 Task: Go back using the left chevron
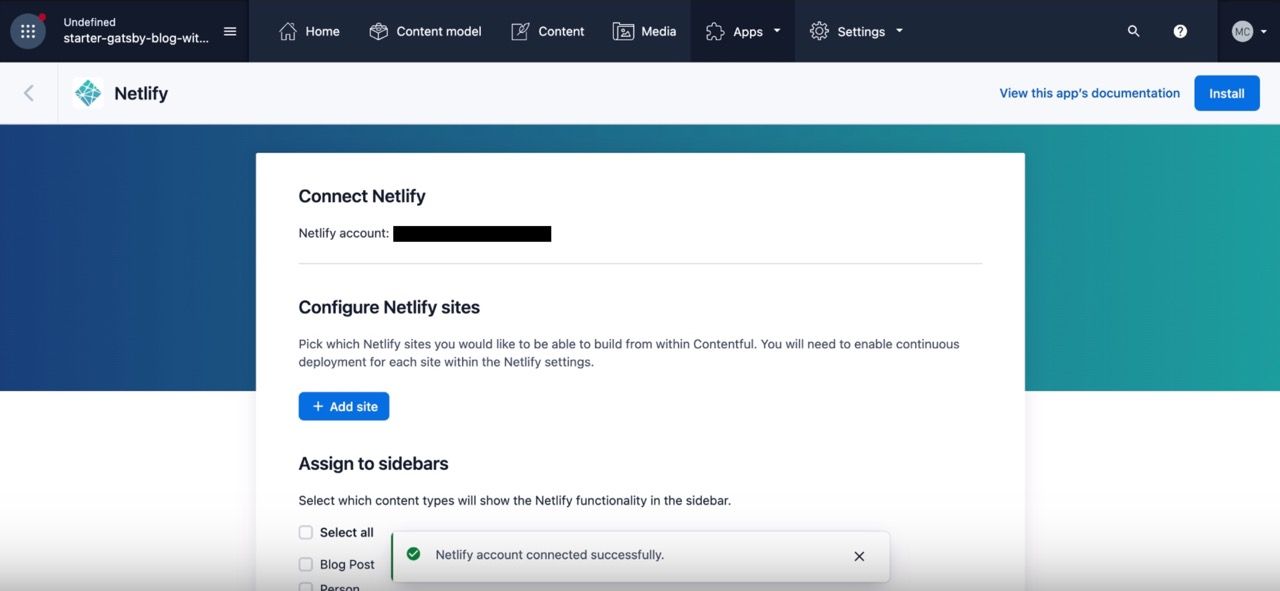click(x=29, y=93)
